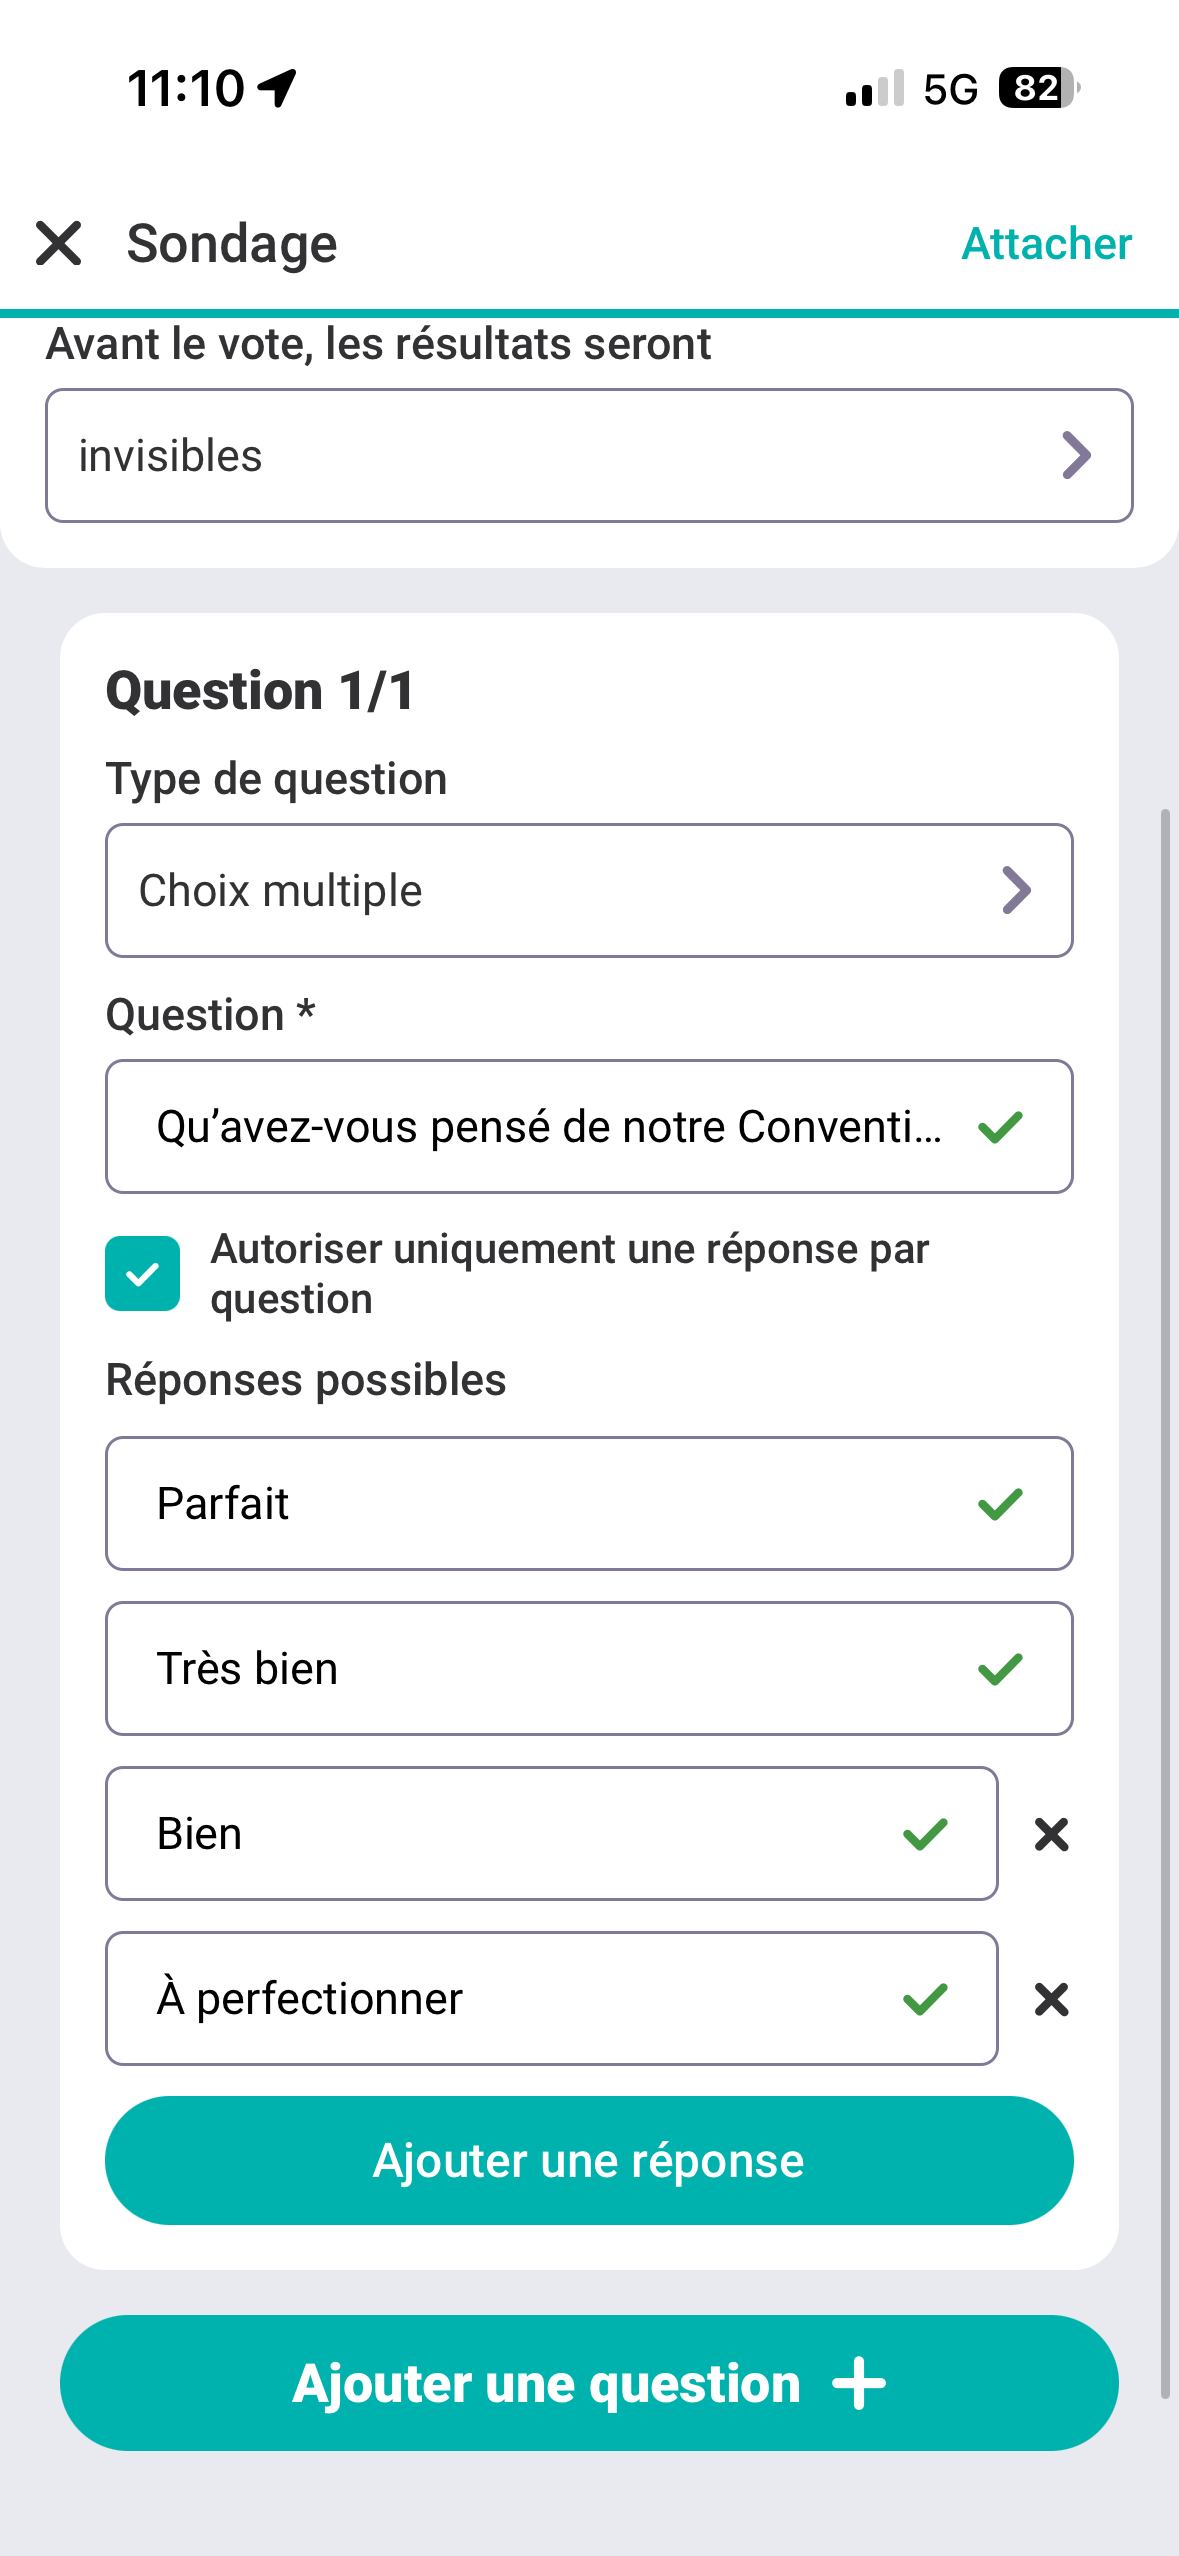Tap the Attacher link
Viewport: 1179px width, 2556px height.
(1046, 243)
